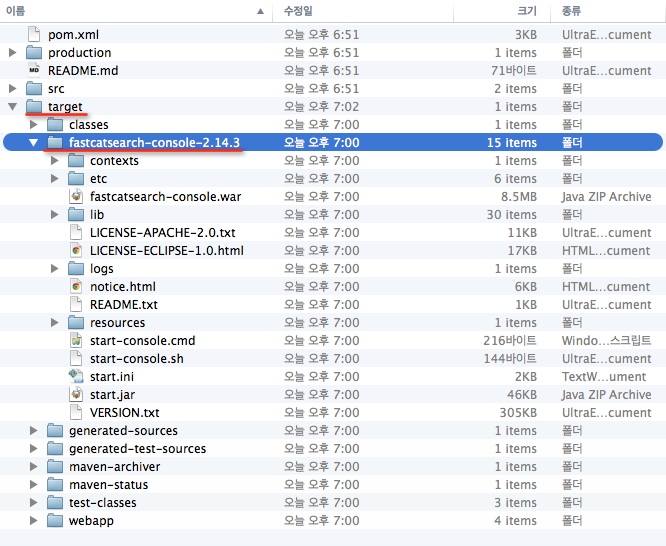
Task: Click the fastcatsearch-console-2.14.3 folder icon
Action: tap(55, 142)
